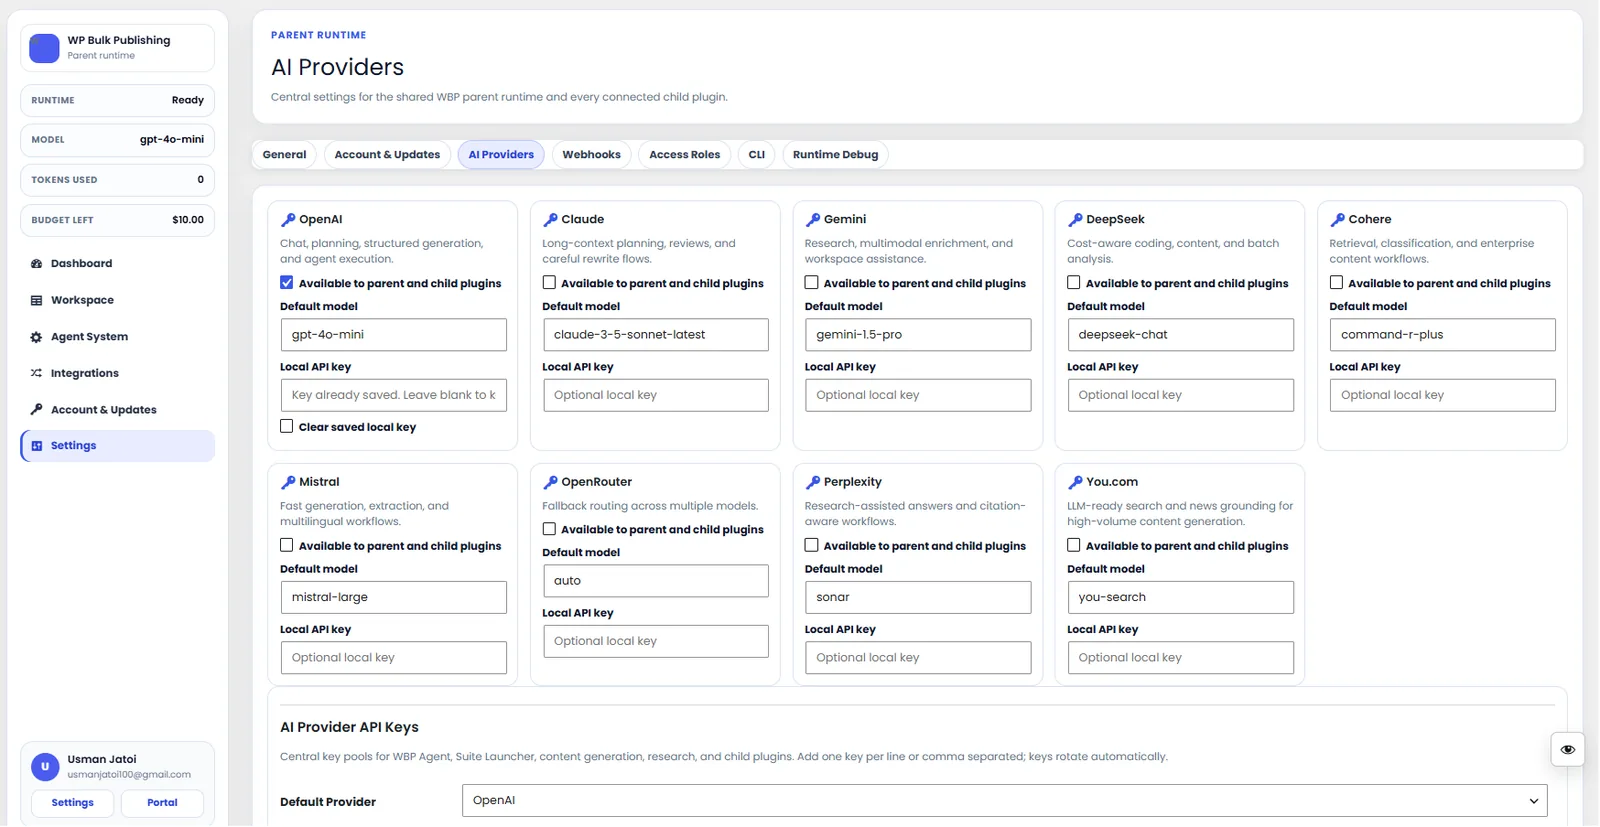Viewport: 1600px width, 827px height.
Task: Click the OpenAI key icon
Action: [288, 220]
